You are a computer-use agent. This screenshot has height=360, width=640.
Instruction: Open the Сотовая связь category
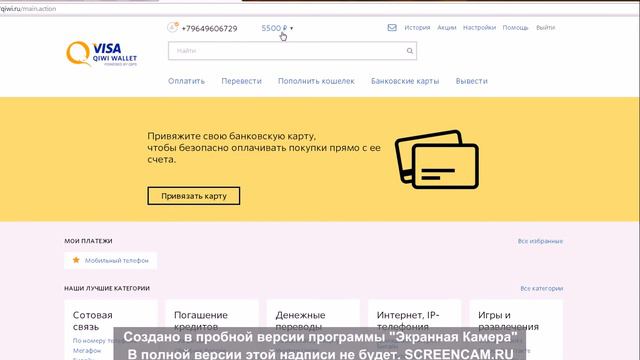click(x=93, y=321)
